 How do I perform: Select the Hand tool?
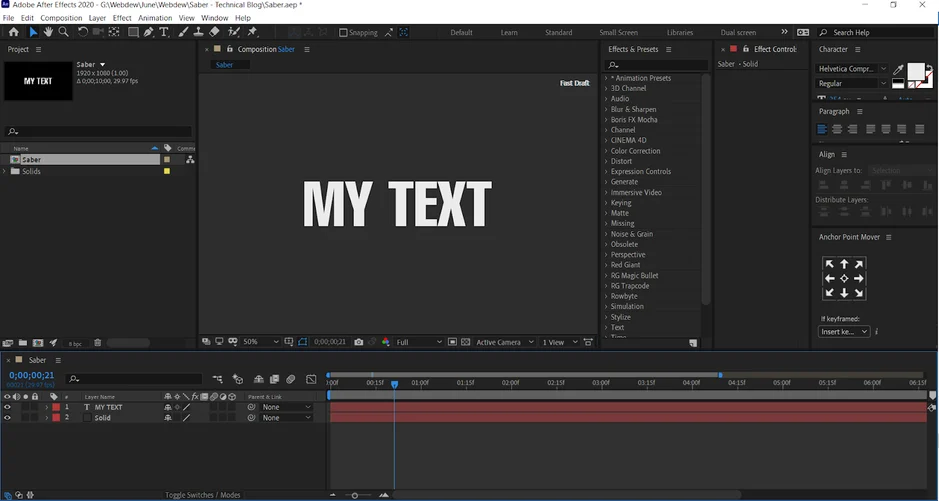48,32
